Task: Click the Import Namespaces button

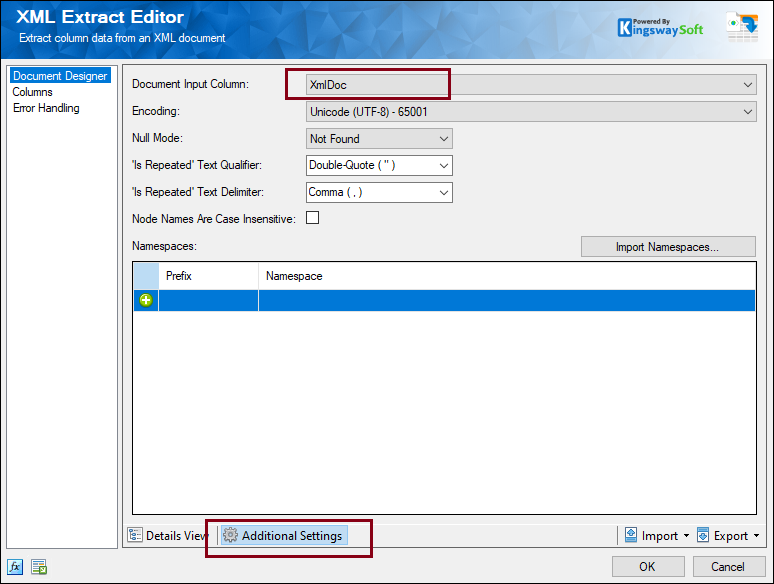Action: coord(668,246)
